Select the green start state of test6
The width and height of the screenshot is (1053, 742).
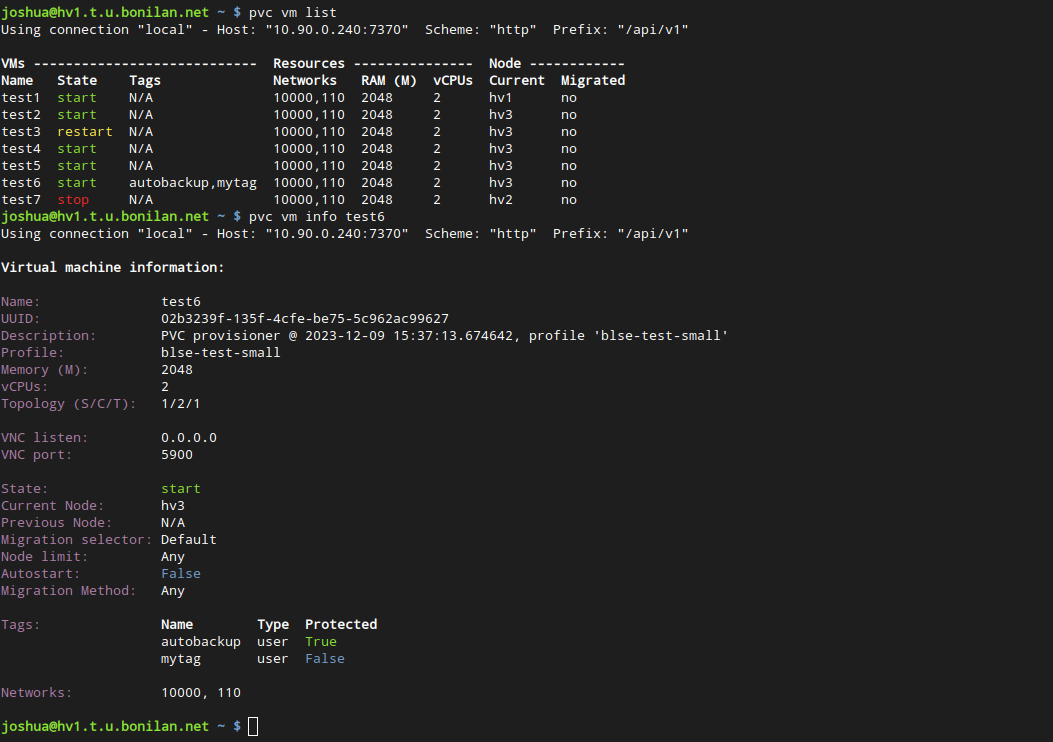tap(77, 182)
